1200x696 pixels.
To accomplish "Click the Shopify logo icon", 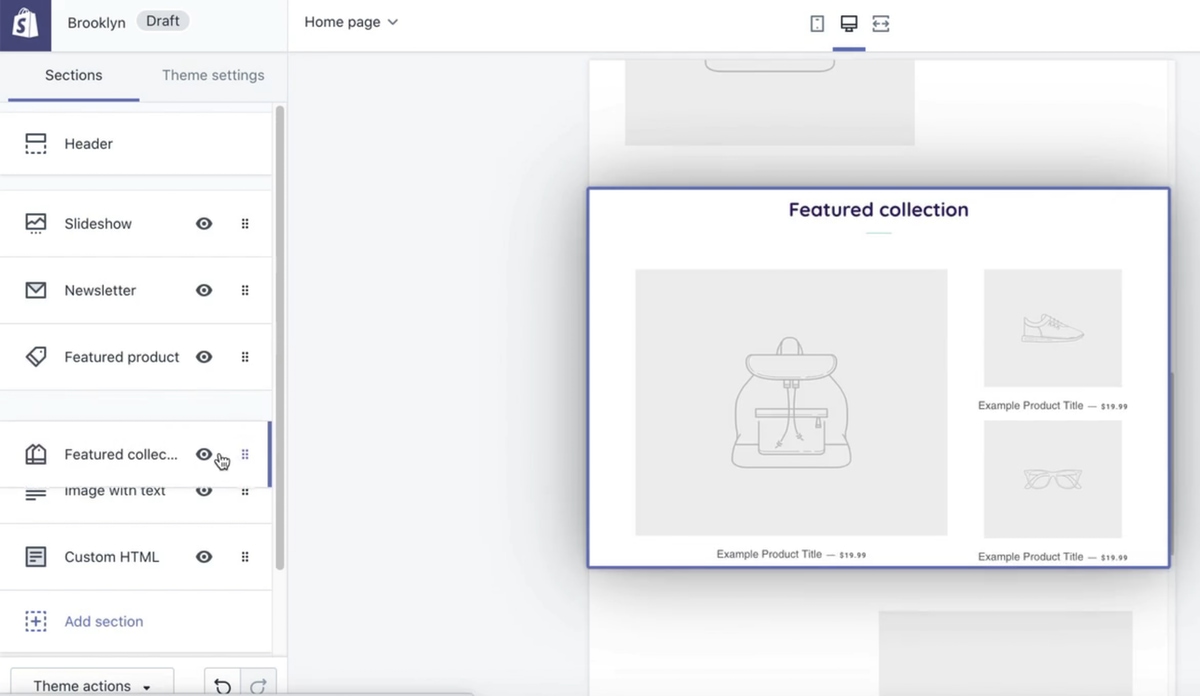I will click(25, 24).
